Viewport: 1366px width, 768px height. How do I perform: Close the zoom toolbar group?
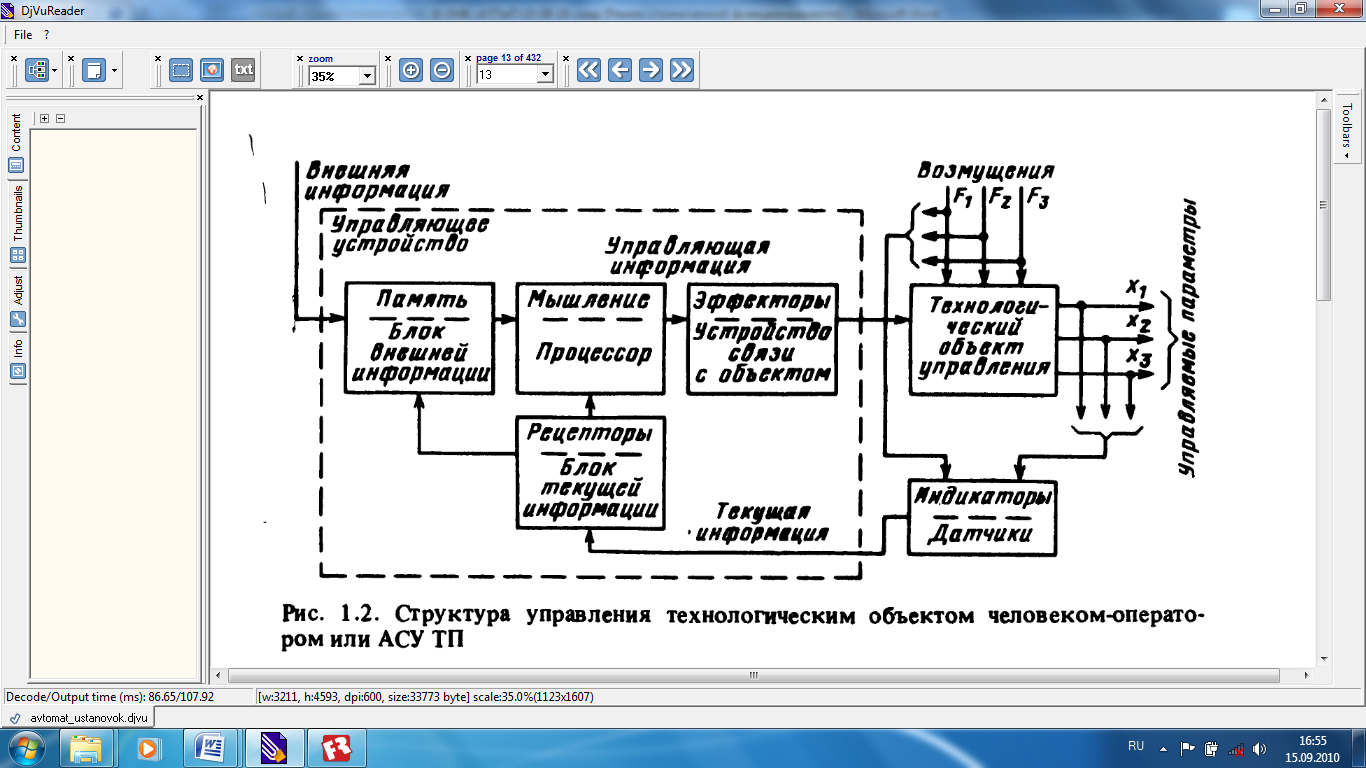(300, 58)
